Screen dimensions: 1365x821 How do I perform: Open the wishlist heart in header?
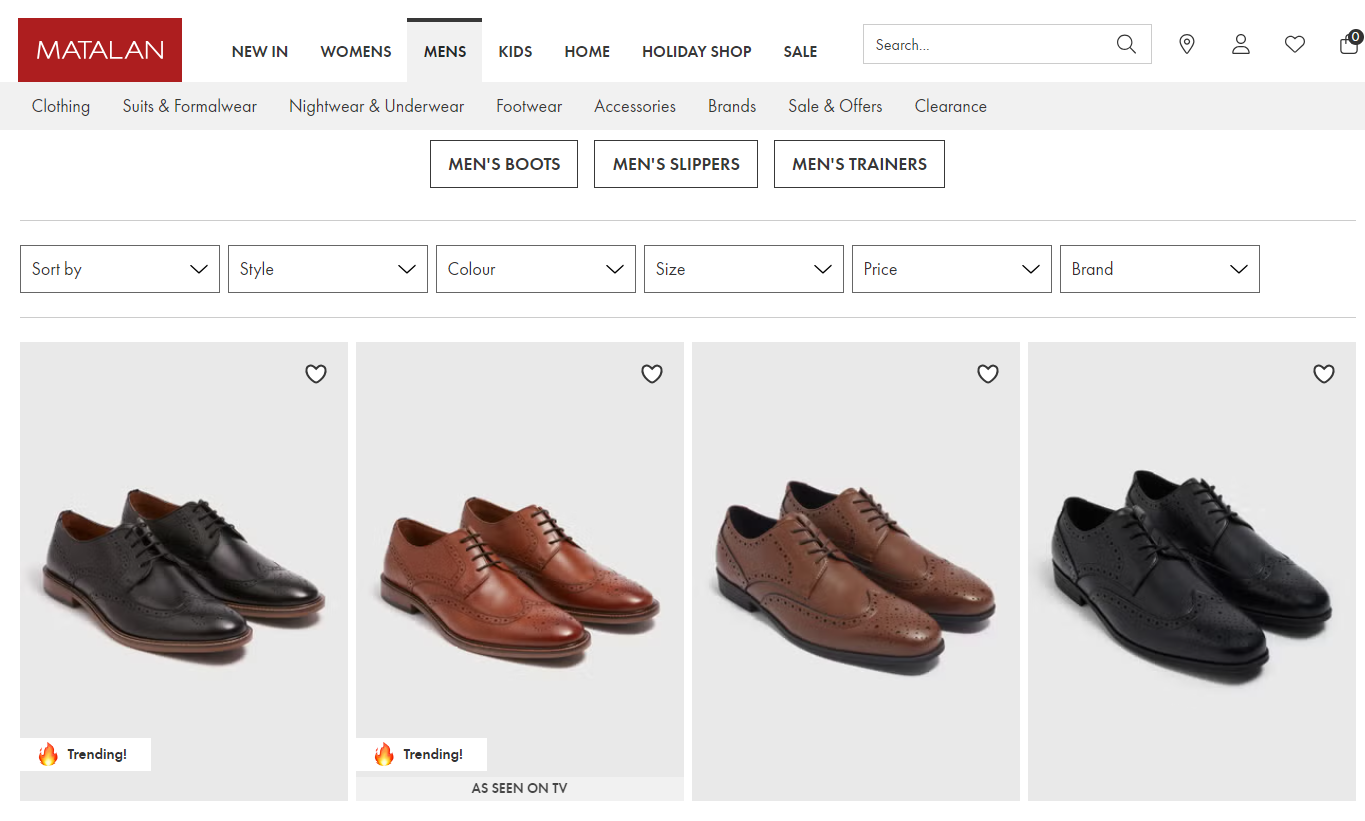(x=1295, y=44)
